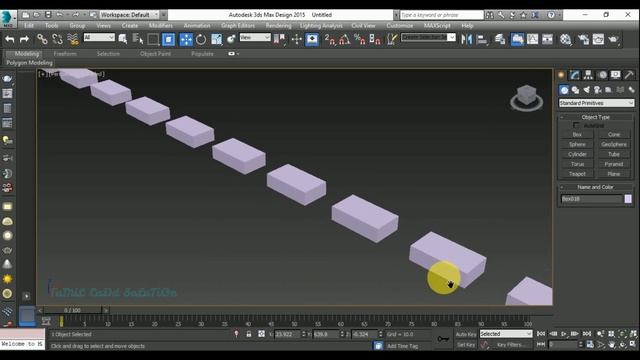Toggle the Auto Key button
Viewport: 640px width, 360px height.
tap(466, 334)
